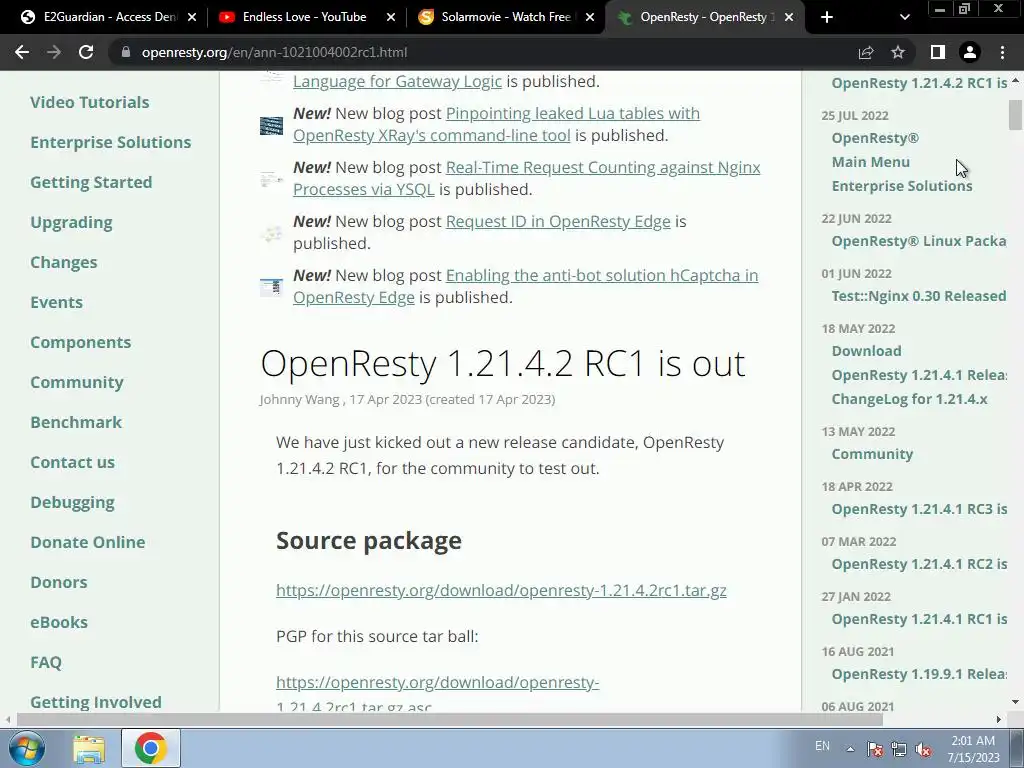Open File Explorer from taskbar
This screenshot has height=768, width=1024.
pos(89,748)
